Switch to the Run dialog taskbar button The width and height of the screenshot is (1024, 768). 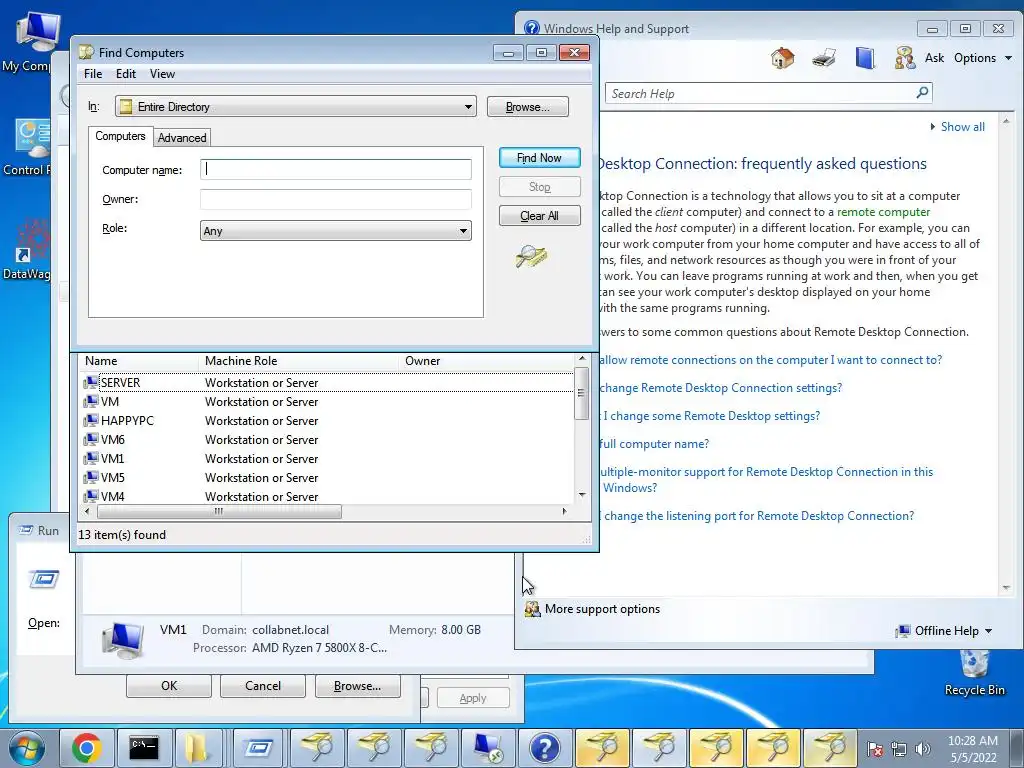coord(258,748)
